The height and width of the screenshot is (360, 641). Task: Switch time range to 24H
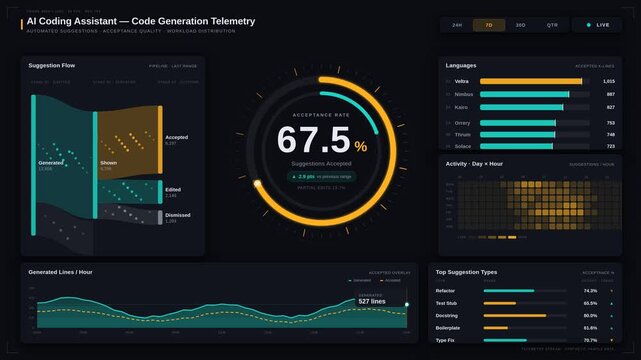[x=457, y=25]
